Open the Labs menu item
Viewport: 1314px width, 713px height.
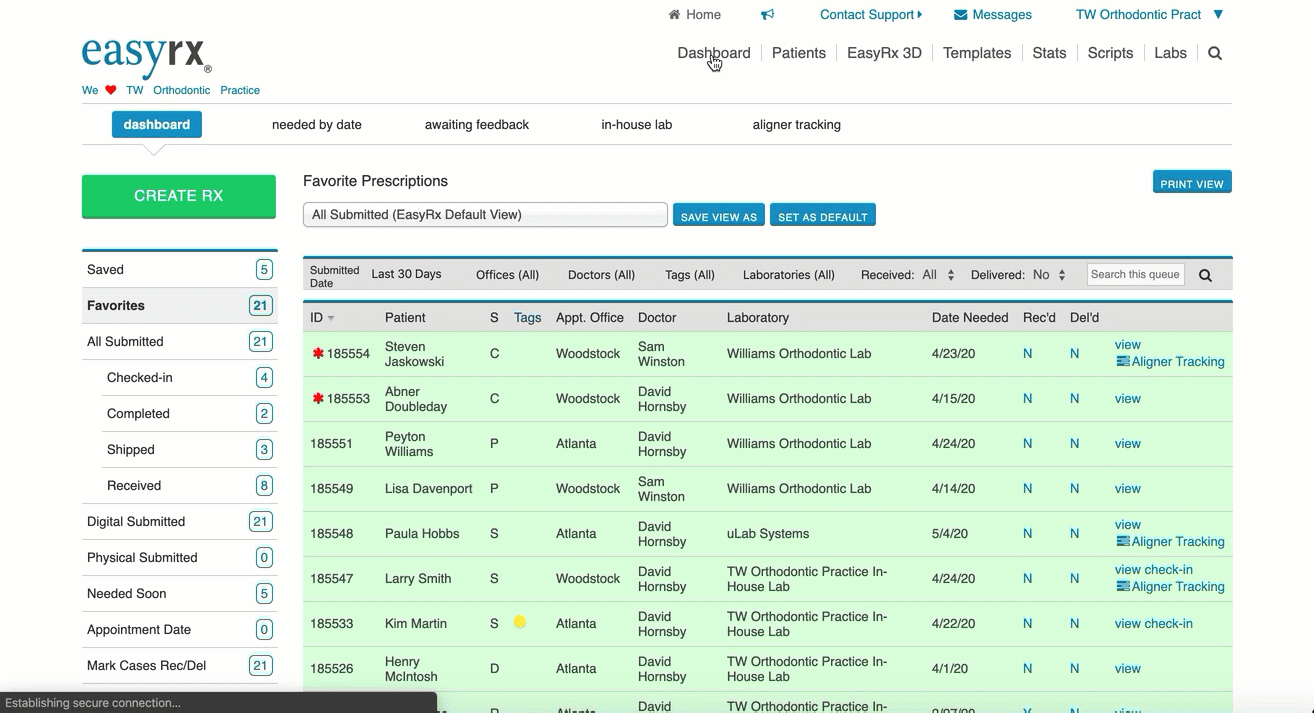pyautogui.click(x=1170, y=53)
